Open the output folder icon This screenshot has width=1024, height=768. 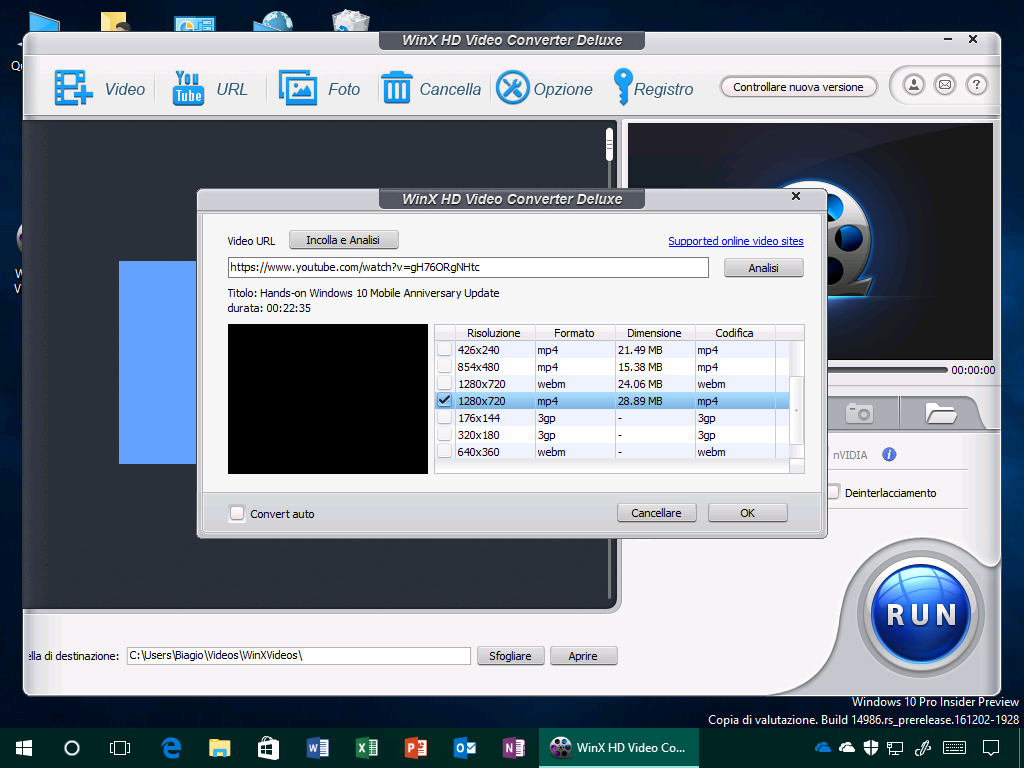(x=940, y=413)
